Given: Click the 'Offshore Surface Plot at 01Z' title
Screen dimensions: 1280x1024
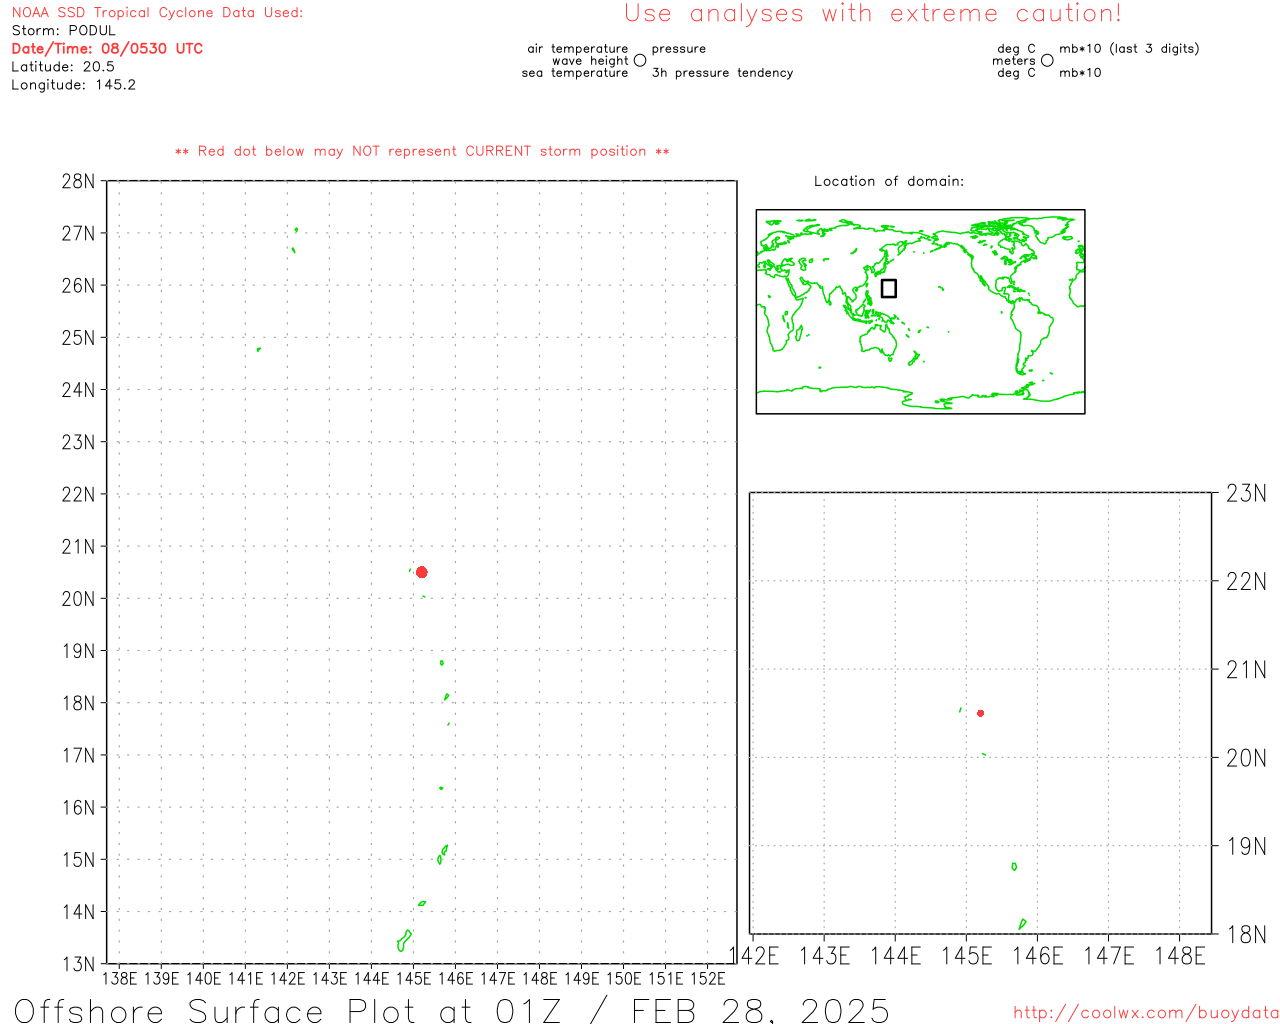Looking at the screenshot, I should pyautogui.click(x=289, y=1010).
